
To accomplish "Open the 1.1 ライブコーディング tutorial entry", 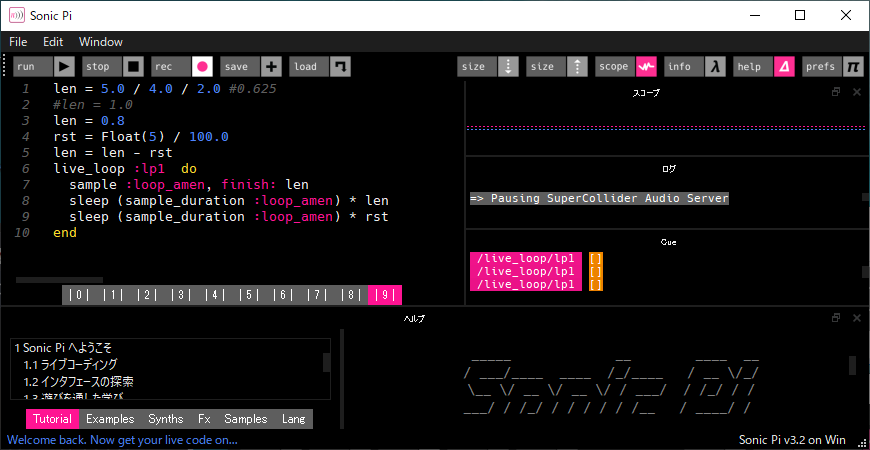I will (x=70, y=365).
